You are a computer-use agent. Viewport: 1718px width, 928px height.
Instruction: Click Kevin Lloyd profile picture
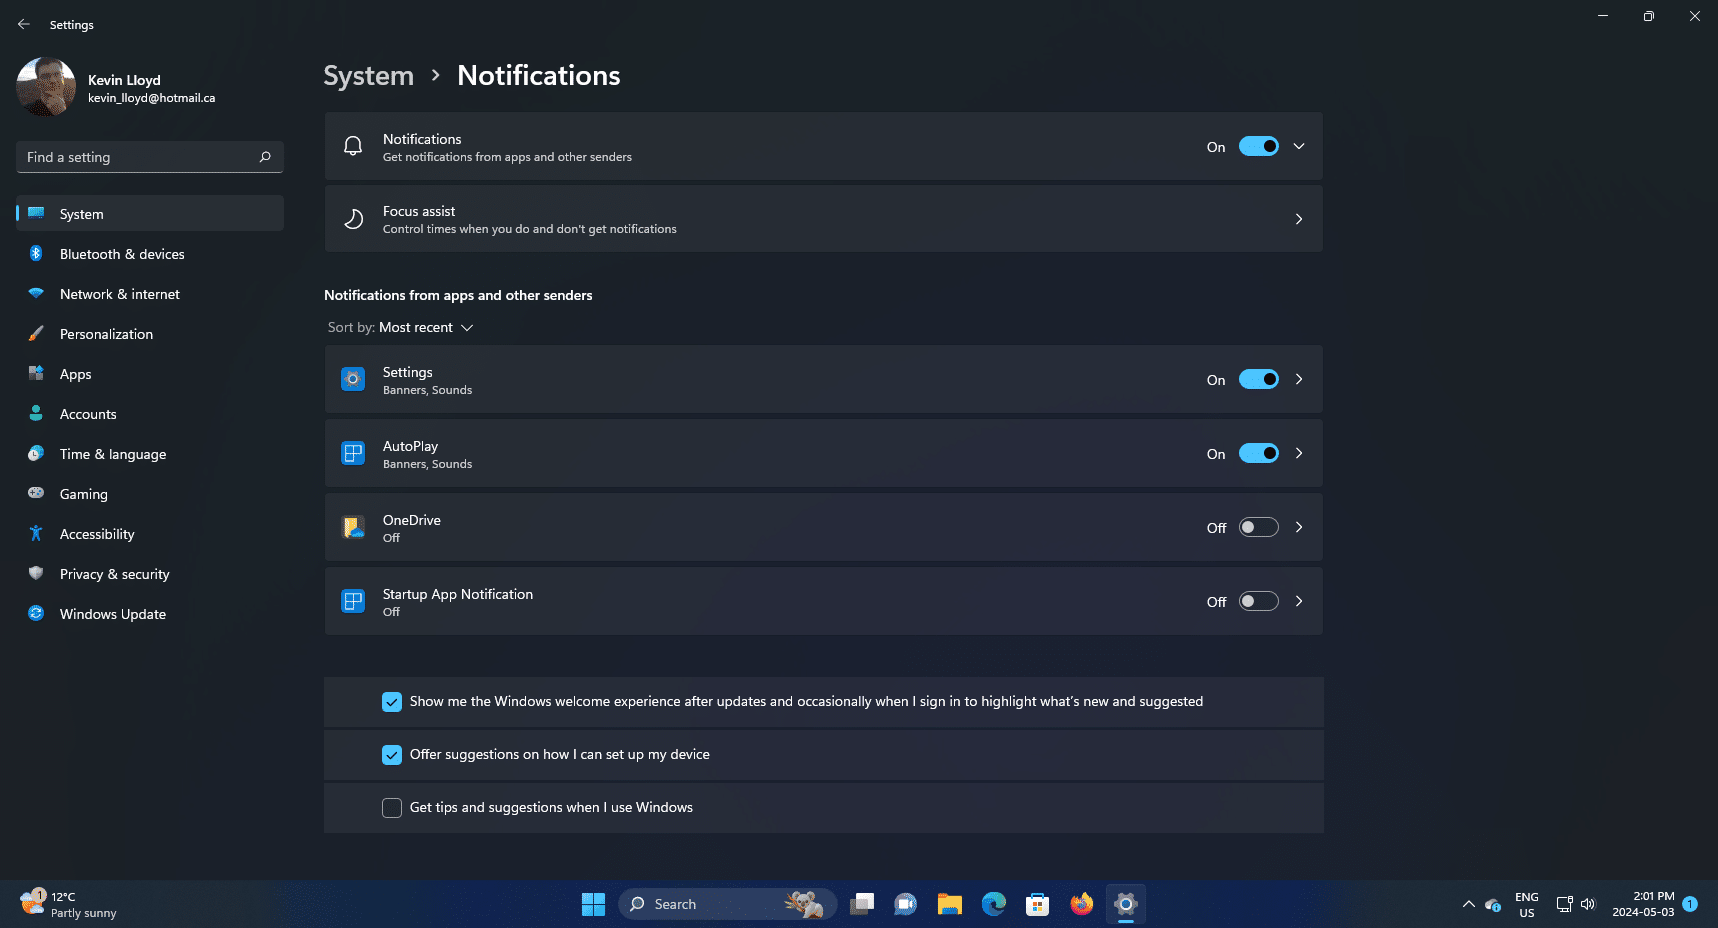(x=46, y=87)
